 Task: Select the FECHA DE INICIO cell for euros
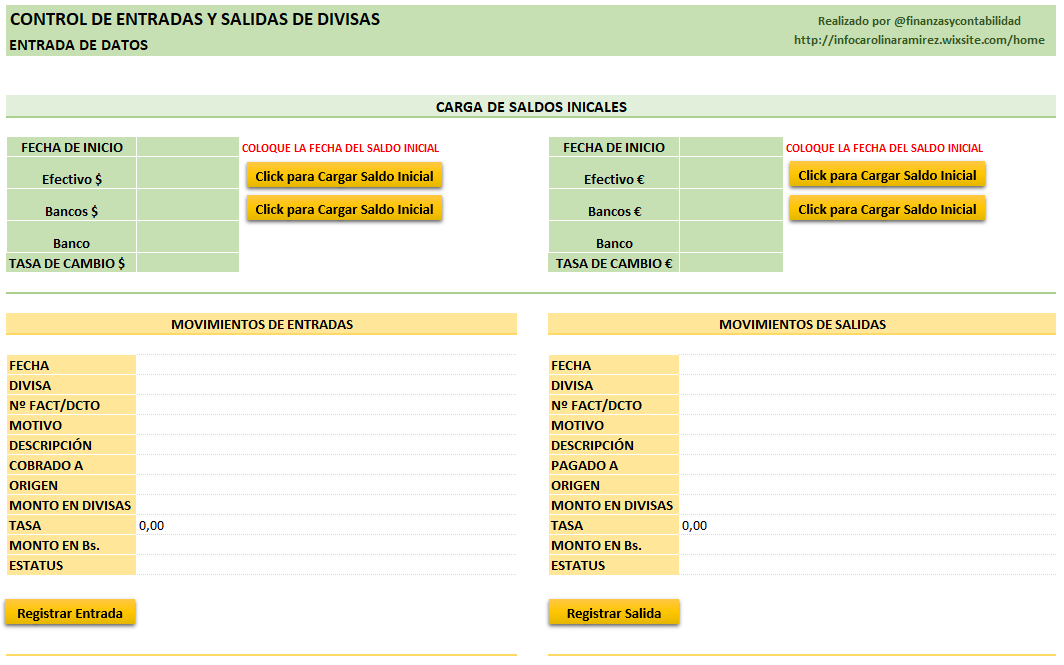(x=731, y=147)
